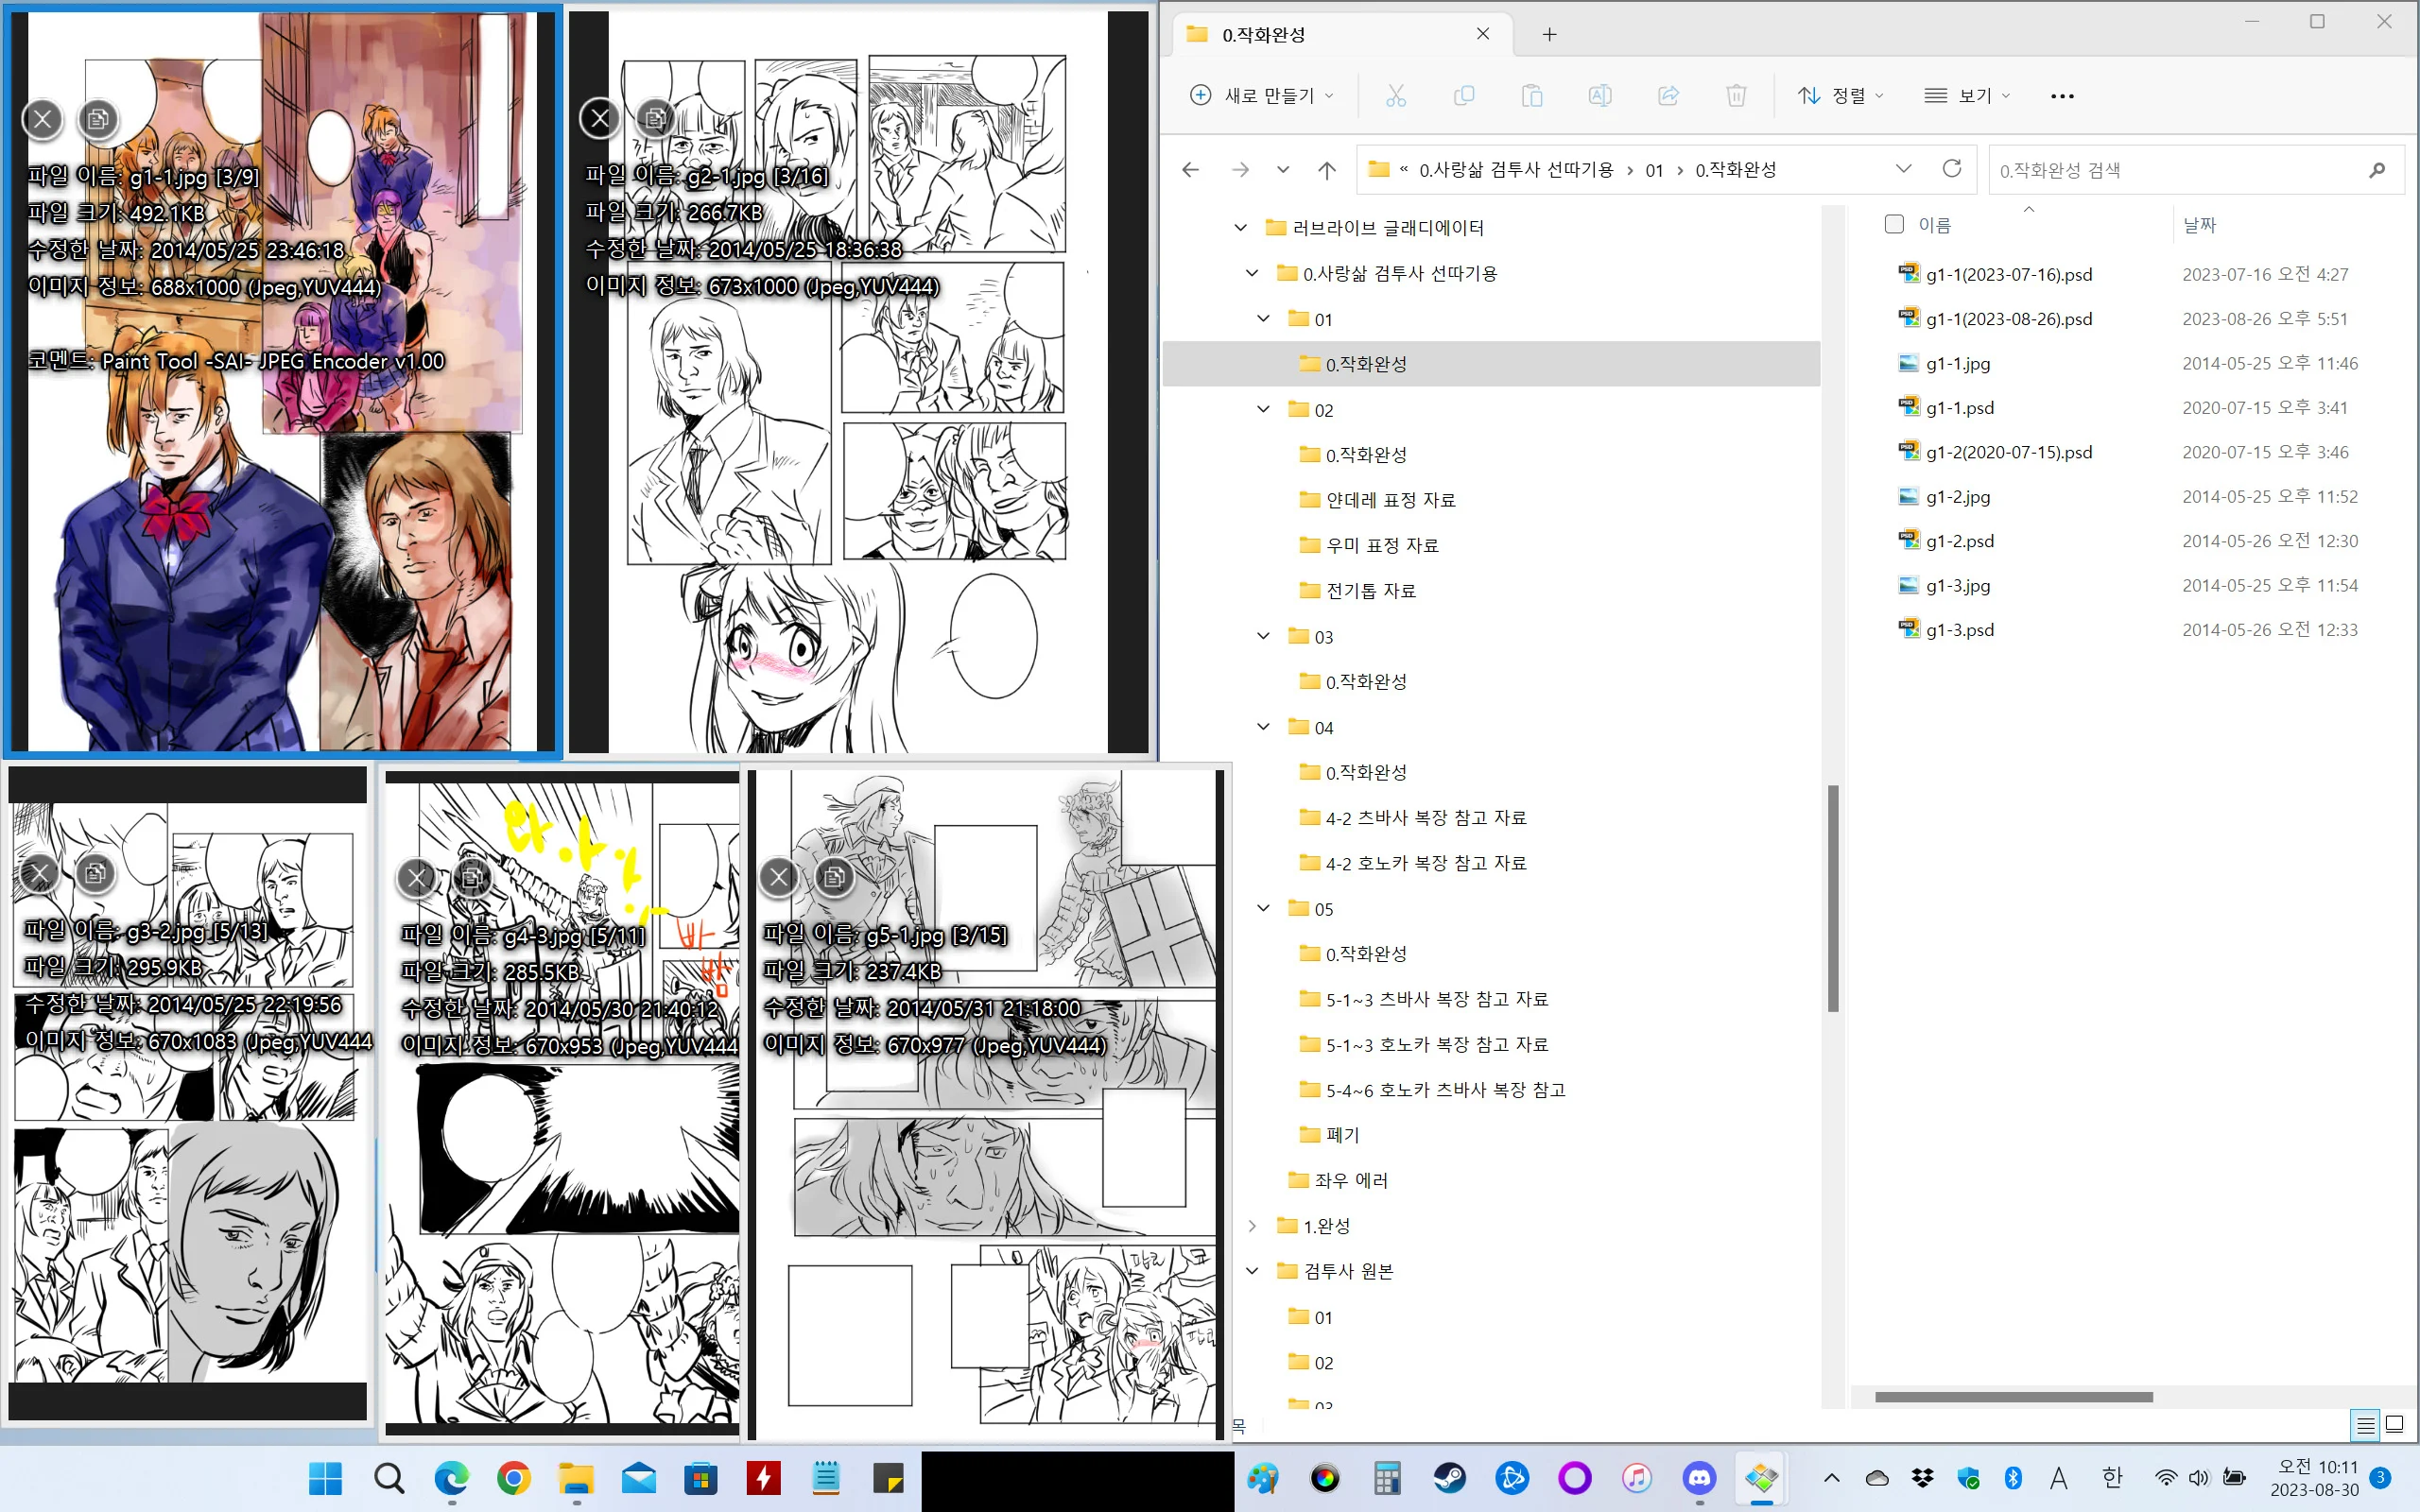Screen dimensions: 2420x1512
Task: Open recent locations dropdown next to forward
Action: 1283,170
